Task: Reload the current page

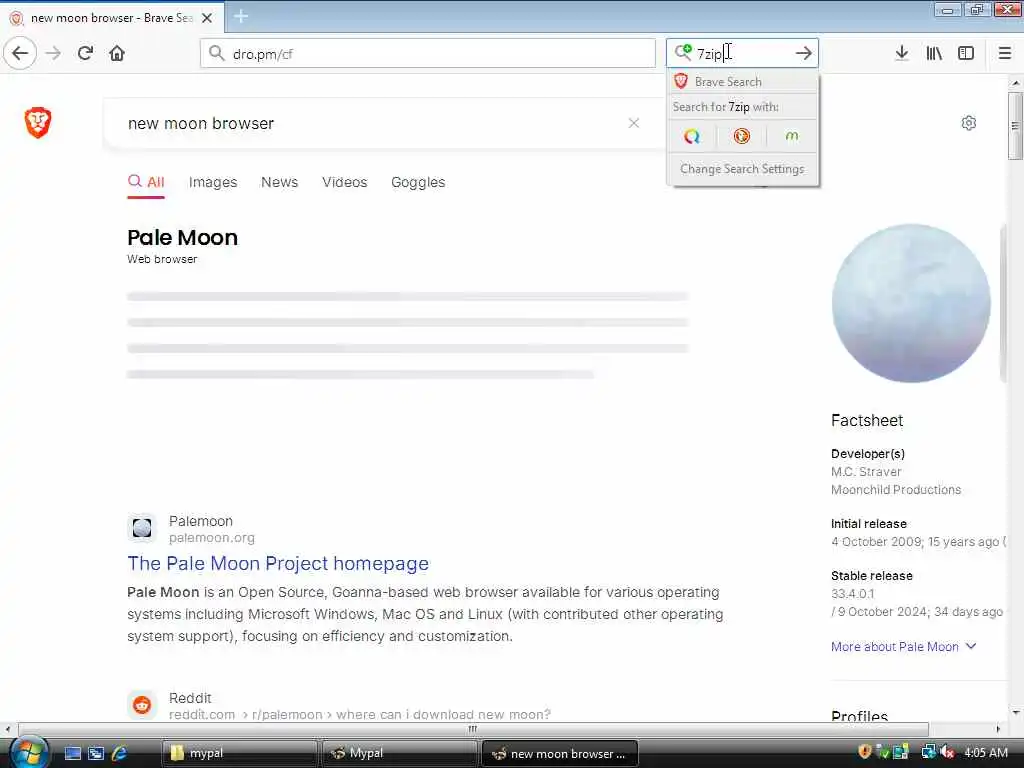Action: [86, 53]
